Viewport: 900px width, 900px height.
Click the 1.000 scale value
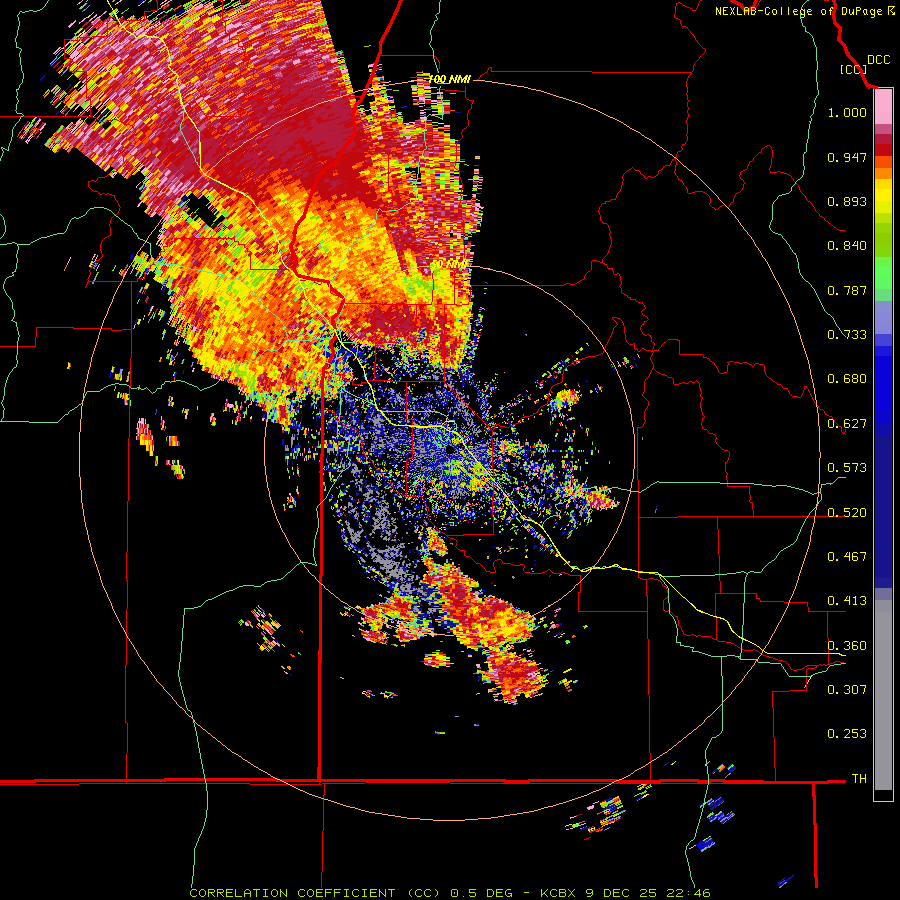847,112
